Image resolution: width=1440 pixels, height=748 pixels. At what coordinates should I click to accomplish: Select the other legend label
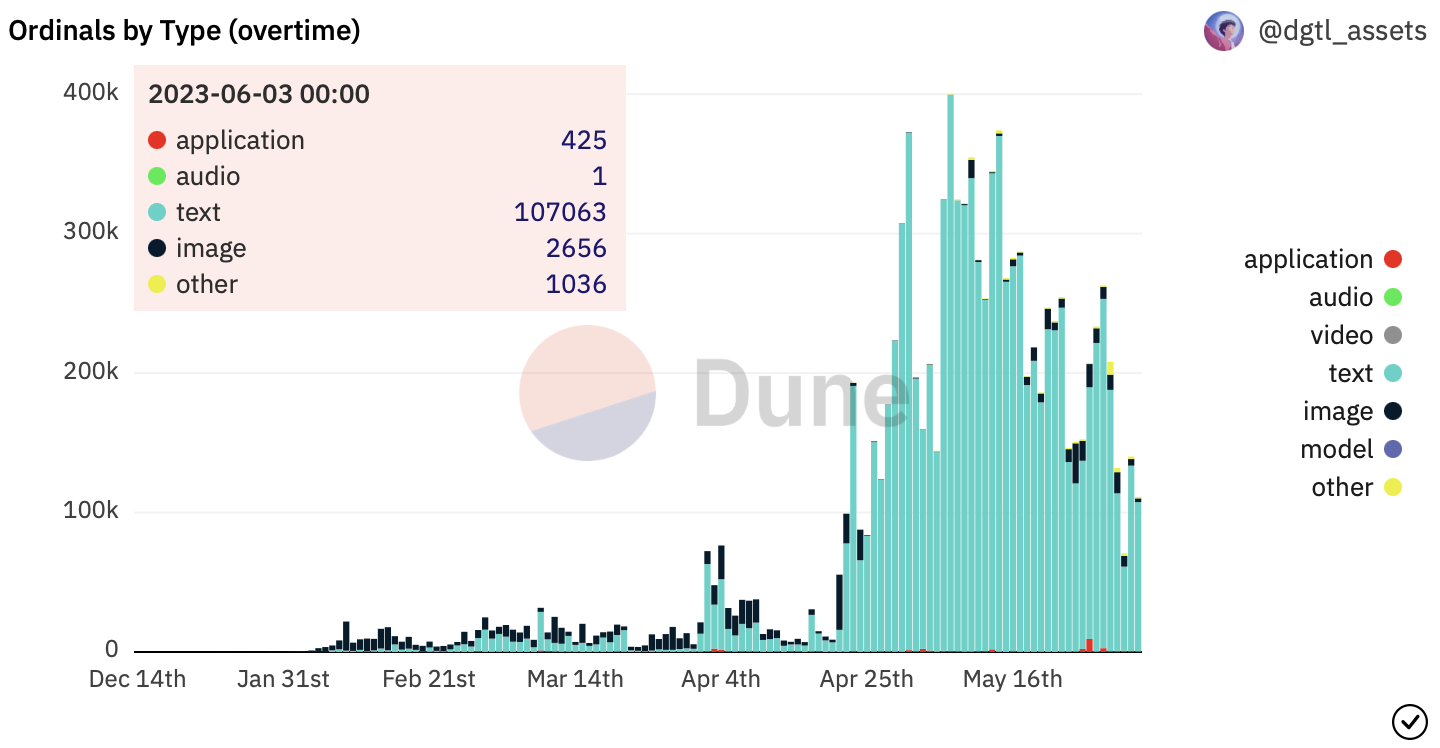point(1342,488)
